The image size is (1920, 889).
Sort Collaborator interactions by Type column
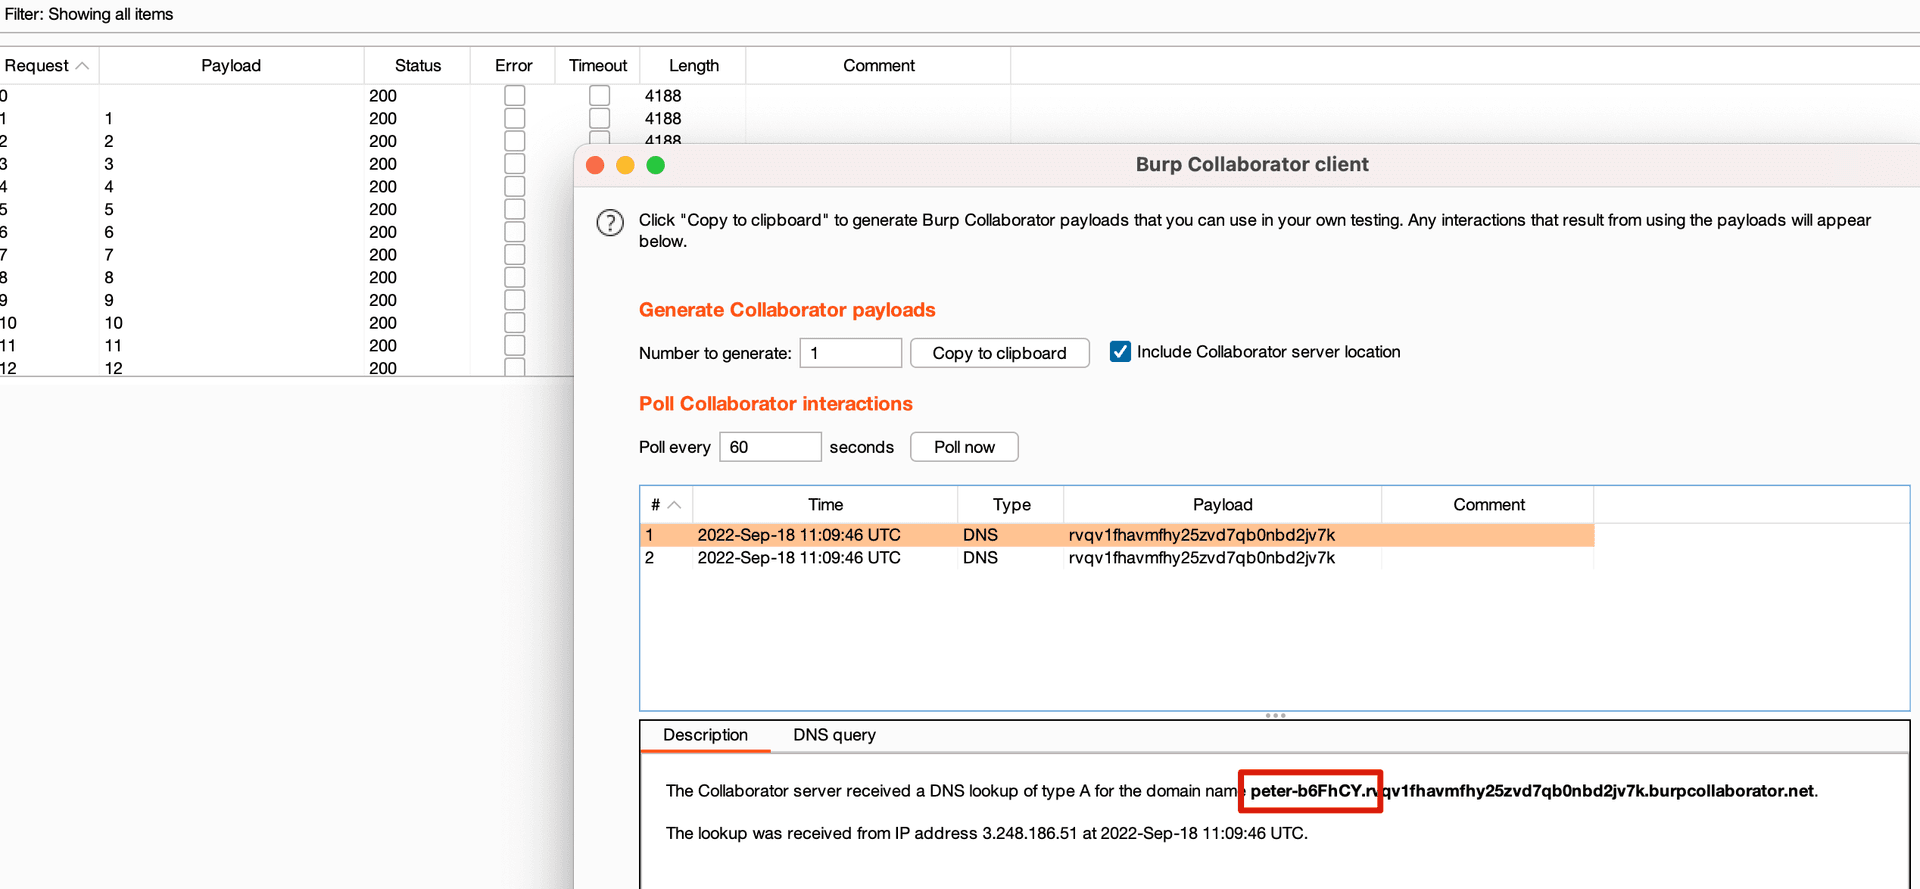pyautogui.click(x=1011, y=505)
